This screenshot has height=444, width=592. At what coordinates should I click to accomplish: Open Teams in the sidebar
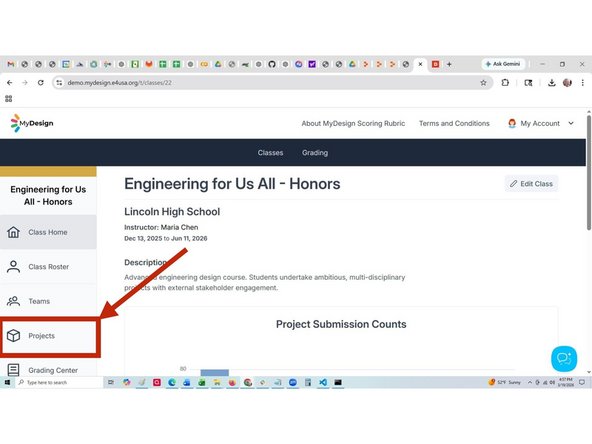click(x=48, y=301)
